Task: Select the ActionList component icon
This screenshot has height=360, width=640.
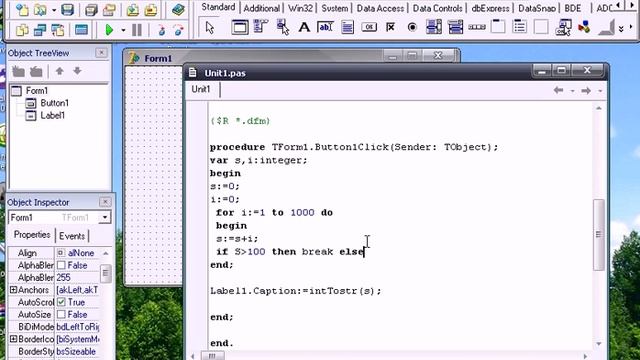Action: point(563,27)
